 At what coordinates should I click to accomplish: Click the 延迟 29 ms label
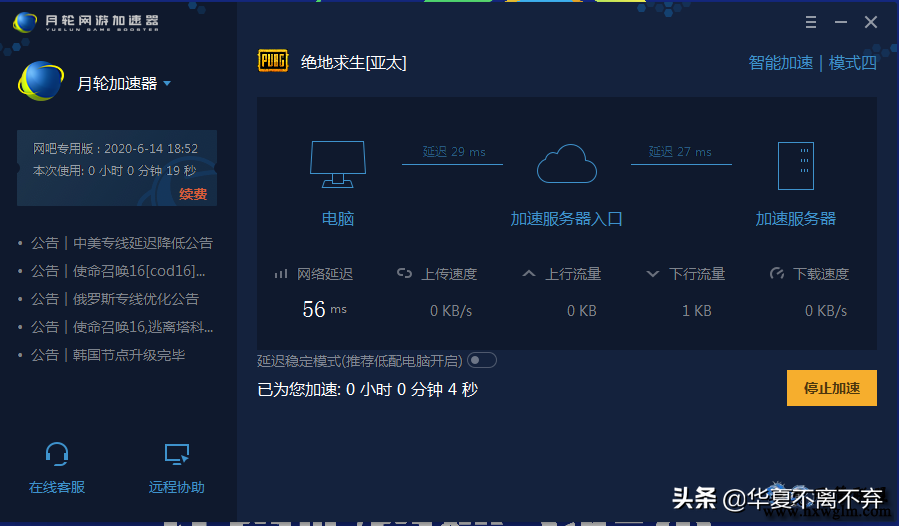454,152
